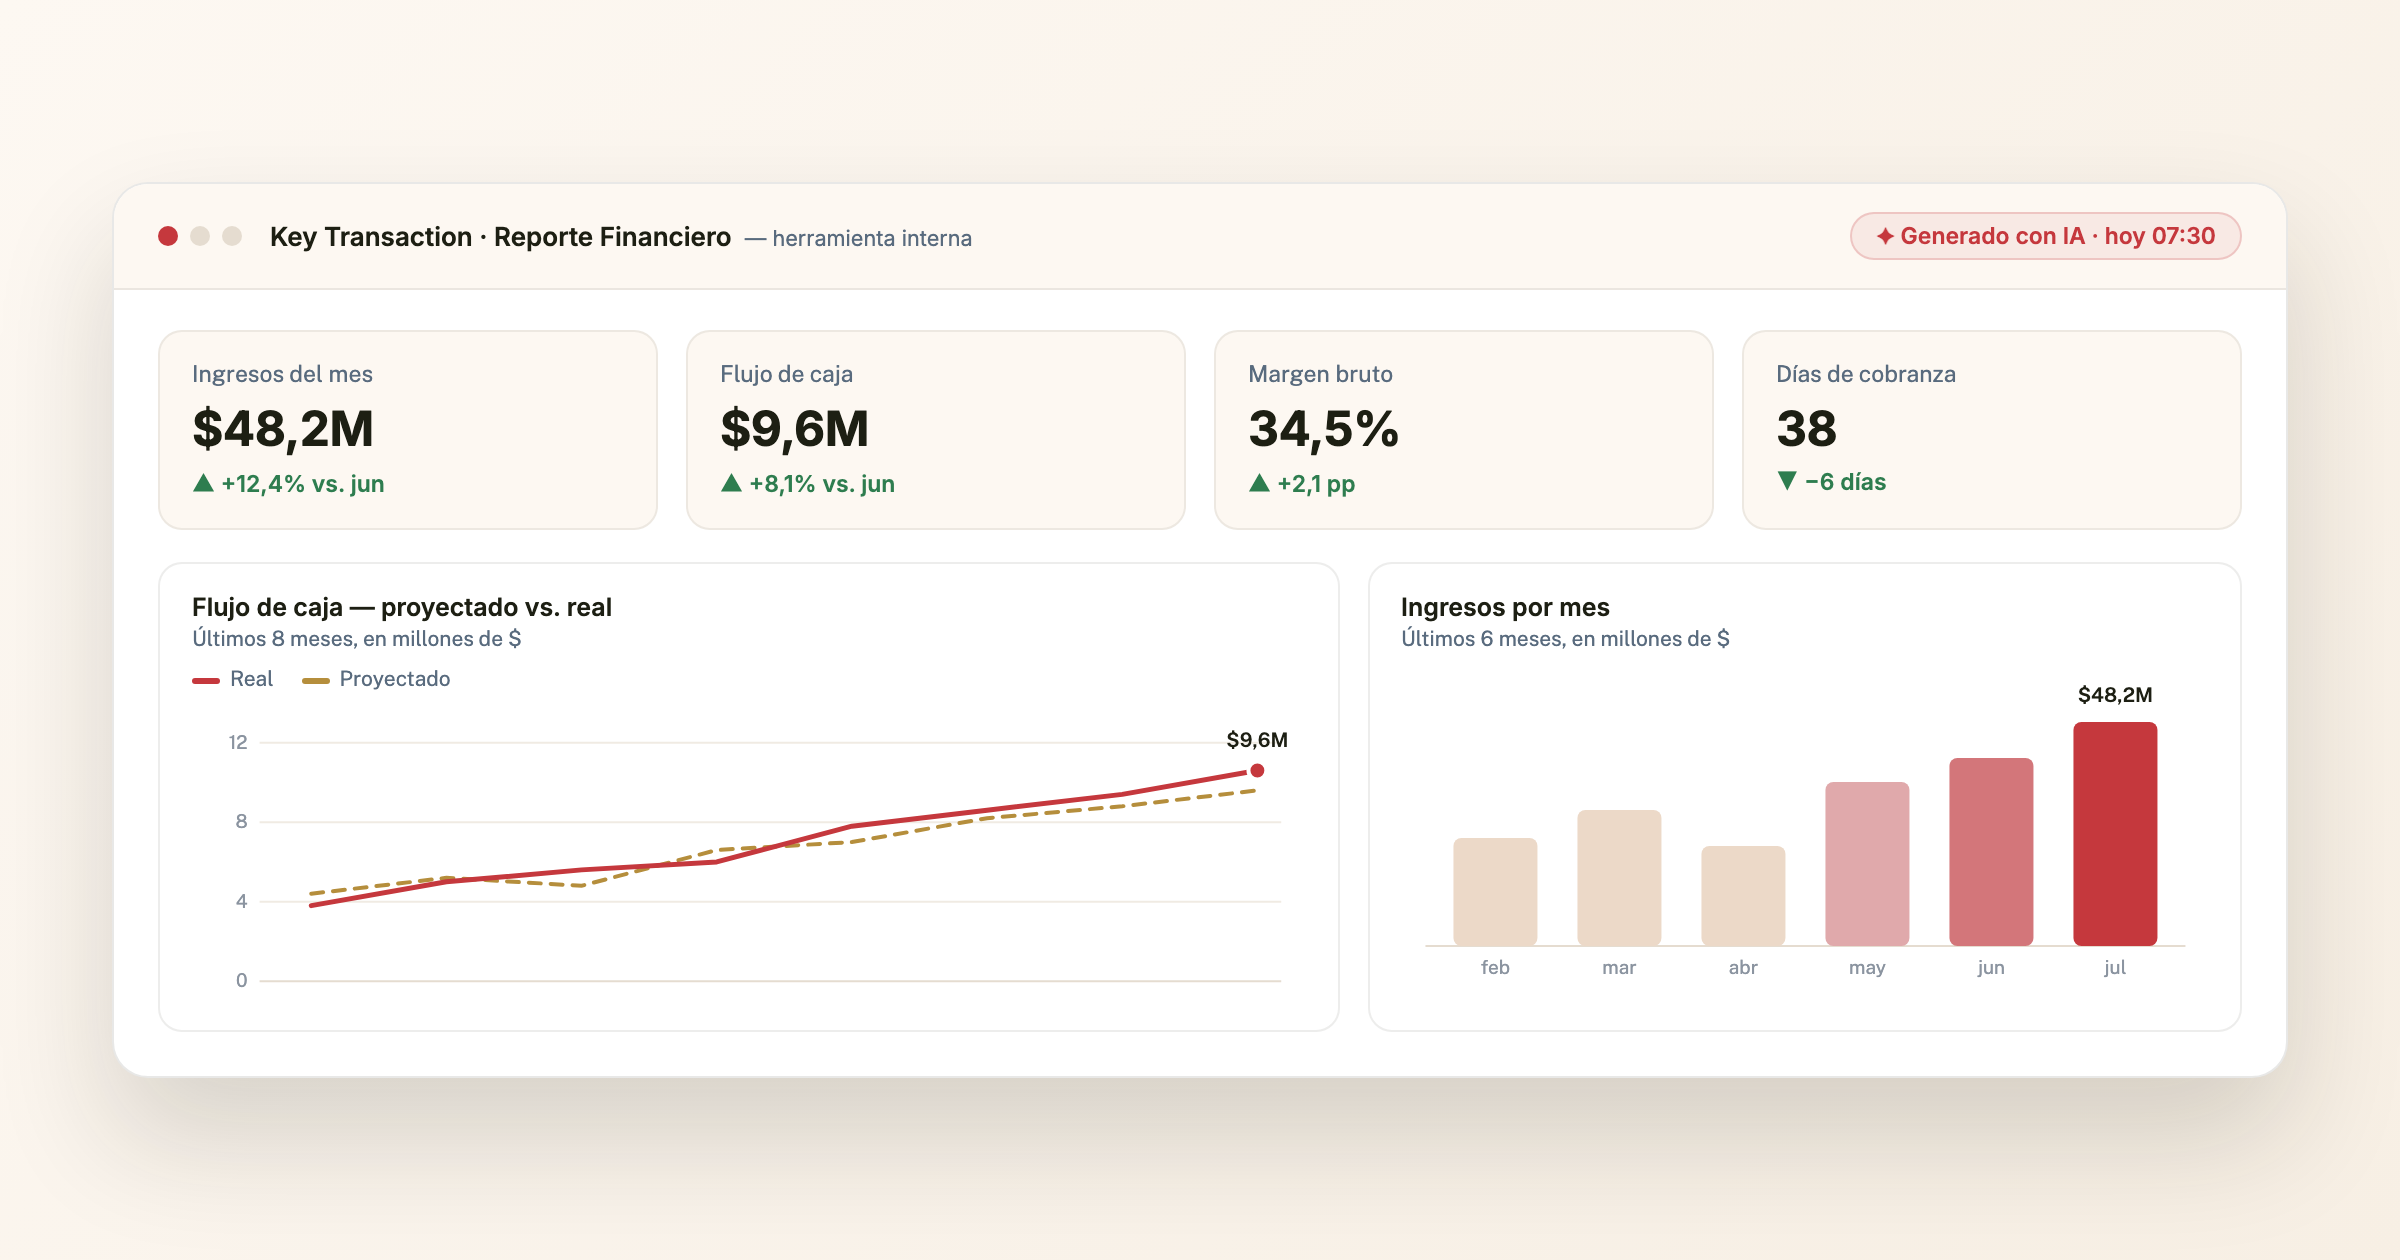This screenshot has height=1260, width=2400.
Task: Open the Flujo de caja KPI card
Action: 936,430
